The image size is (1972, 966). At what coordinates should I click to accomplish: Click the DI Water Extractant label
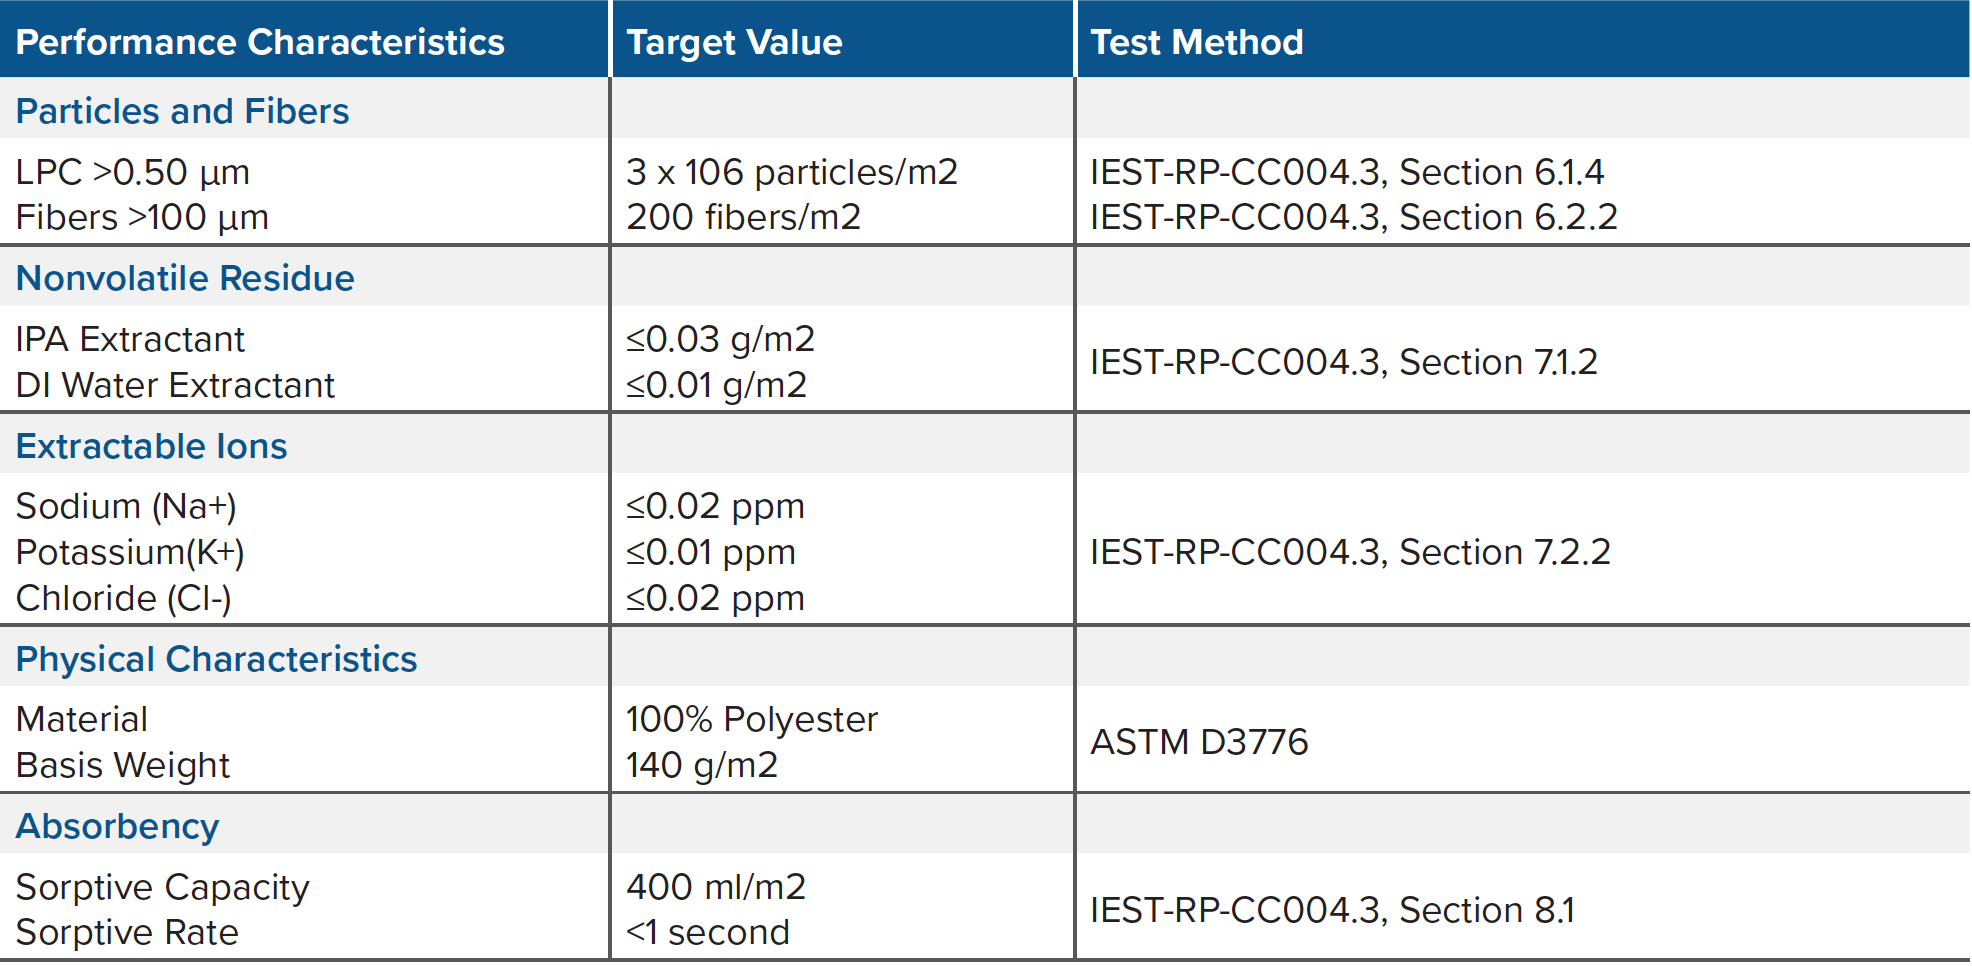coord(175,385)
